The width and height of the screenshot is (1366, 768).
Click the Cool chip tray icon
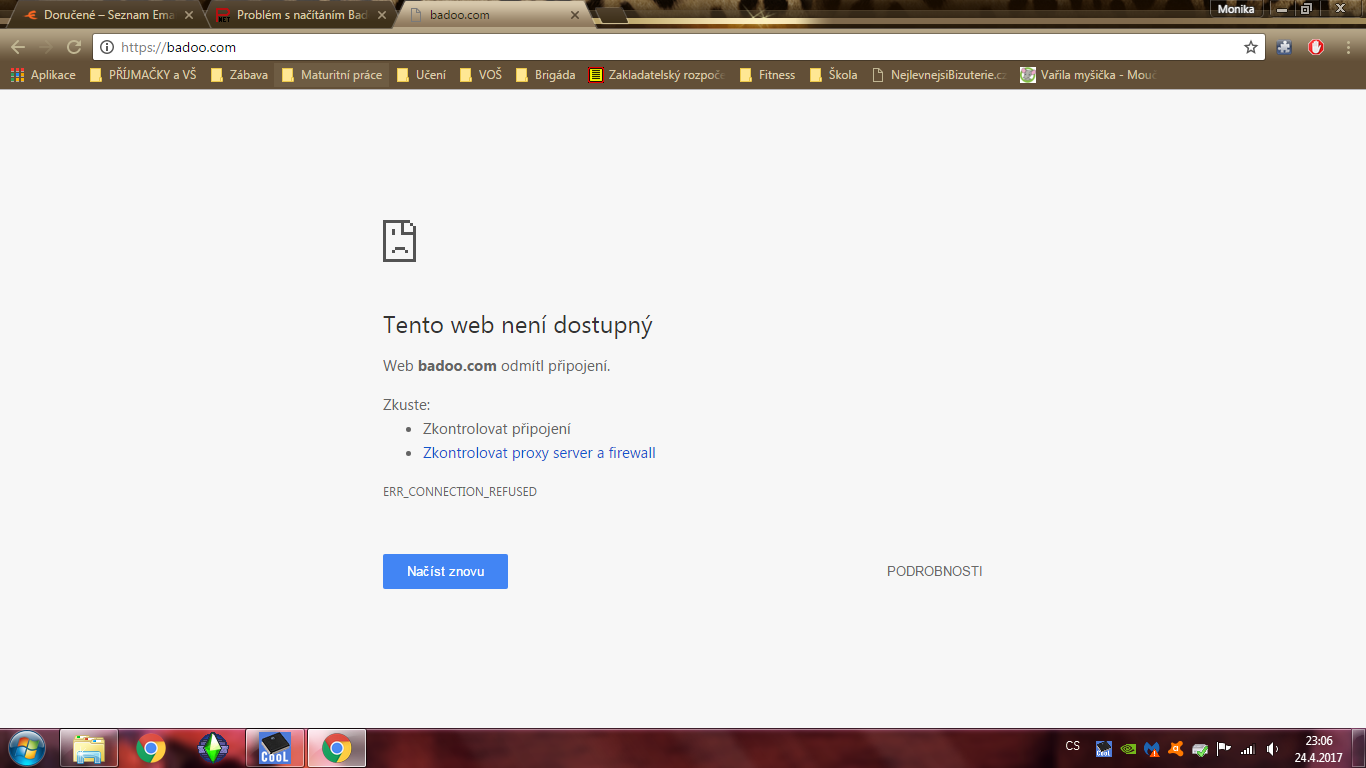click(x=1104, y=748)
